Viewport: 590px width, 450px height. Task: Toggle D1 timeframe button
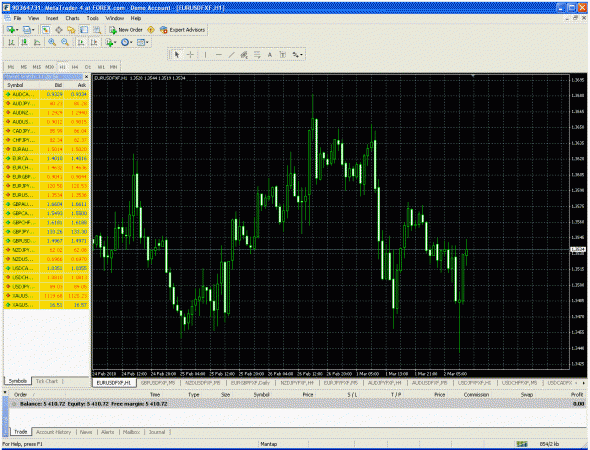pyautogui.click(x=88, y=67)
